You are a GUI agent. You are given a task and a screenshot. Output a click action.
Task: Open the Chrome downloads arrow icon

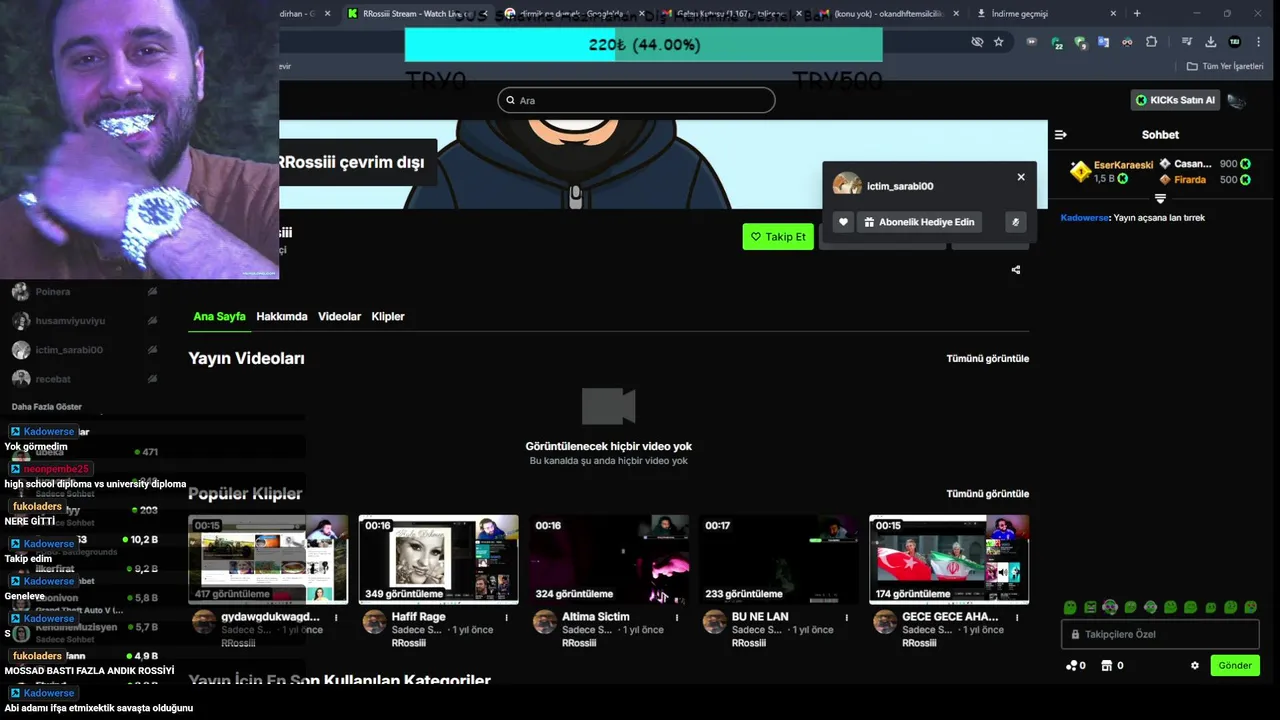point(1210,42)
